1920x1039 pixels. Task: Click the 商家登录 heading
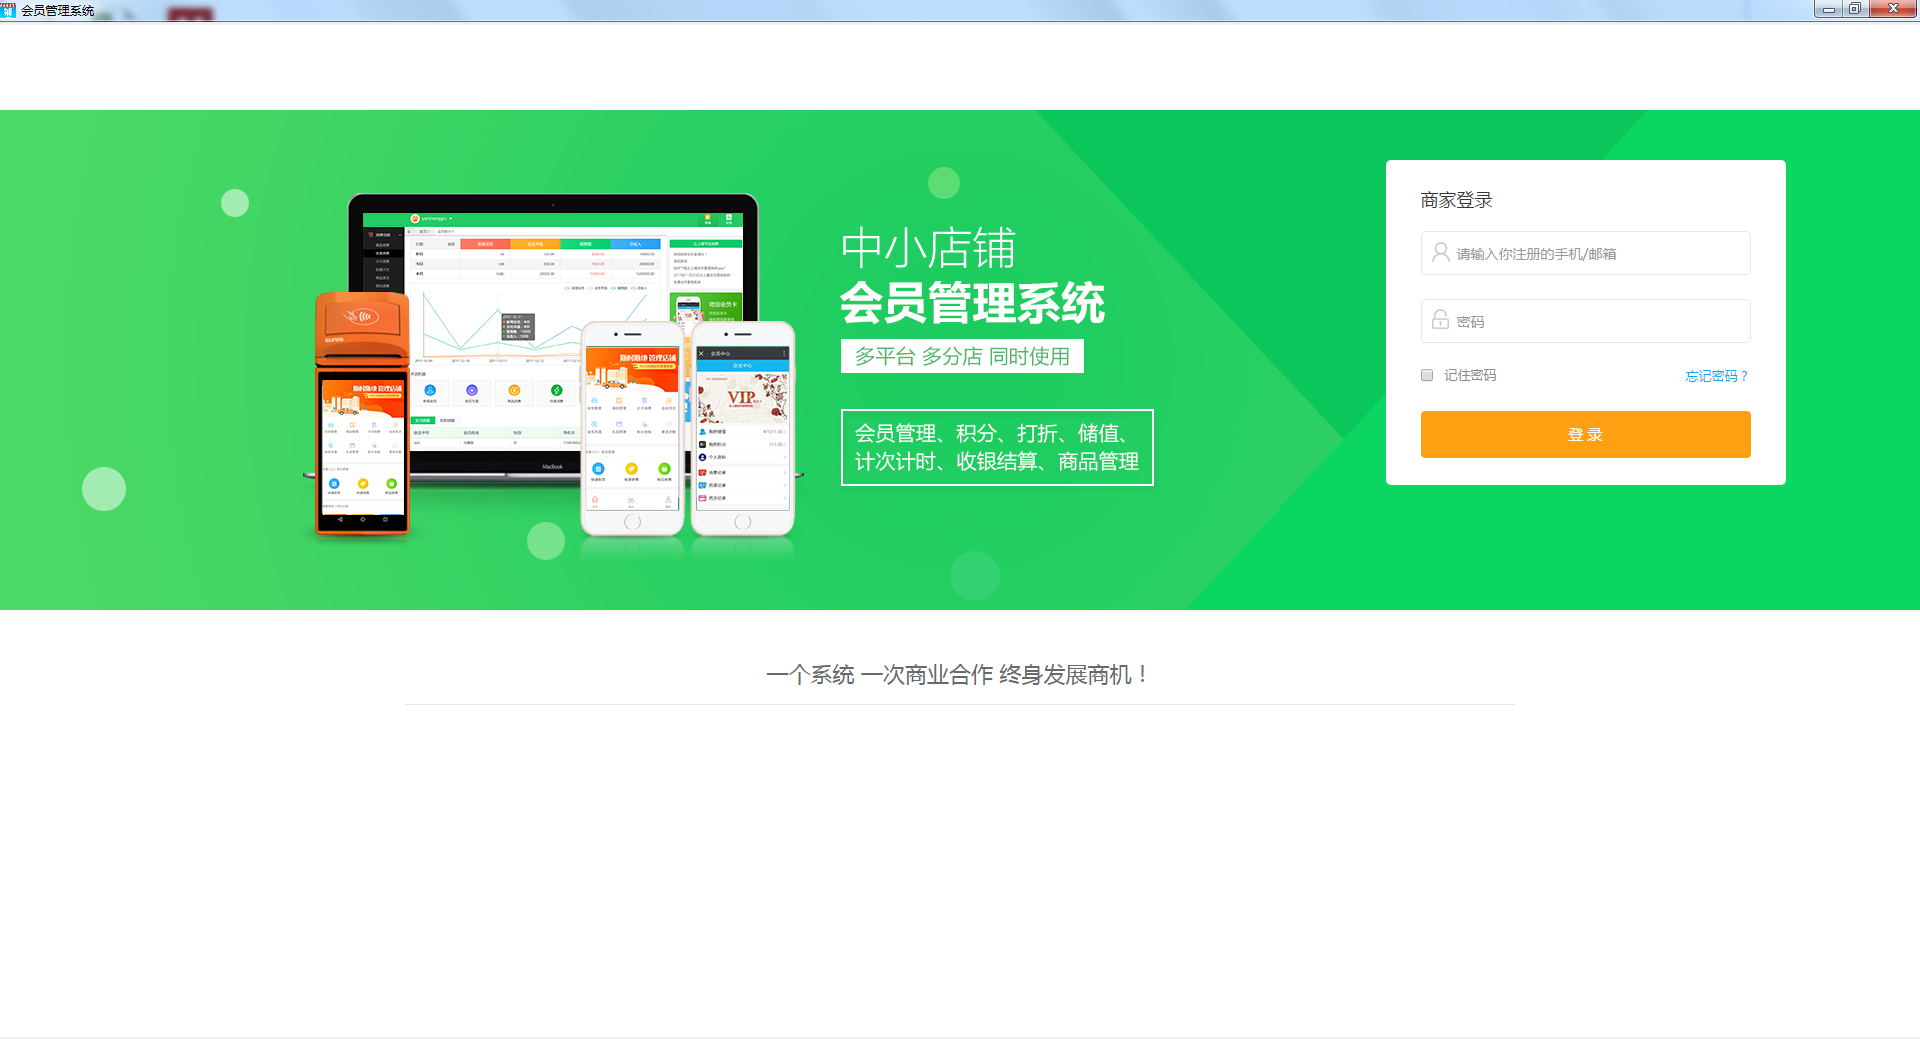1456,200
